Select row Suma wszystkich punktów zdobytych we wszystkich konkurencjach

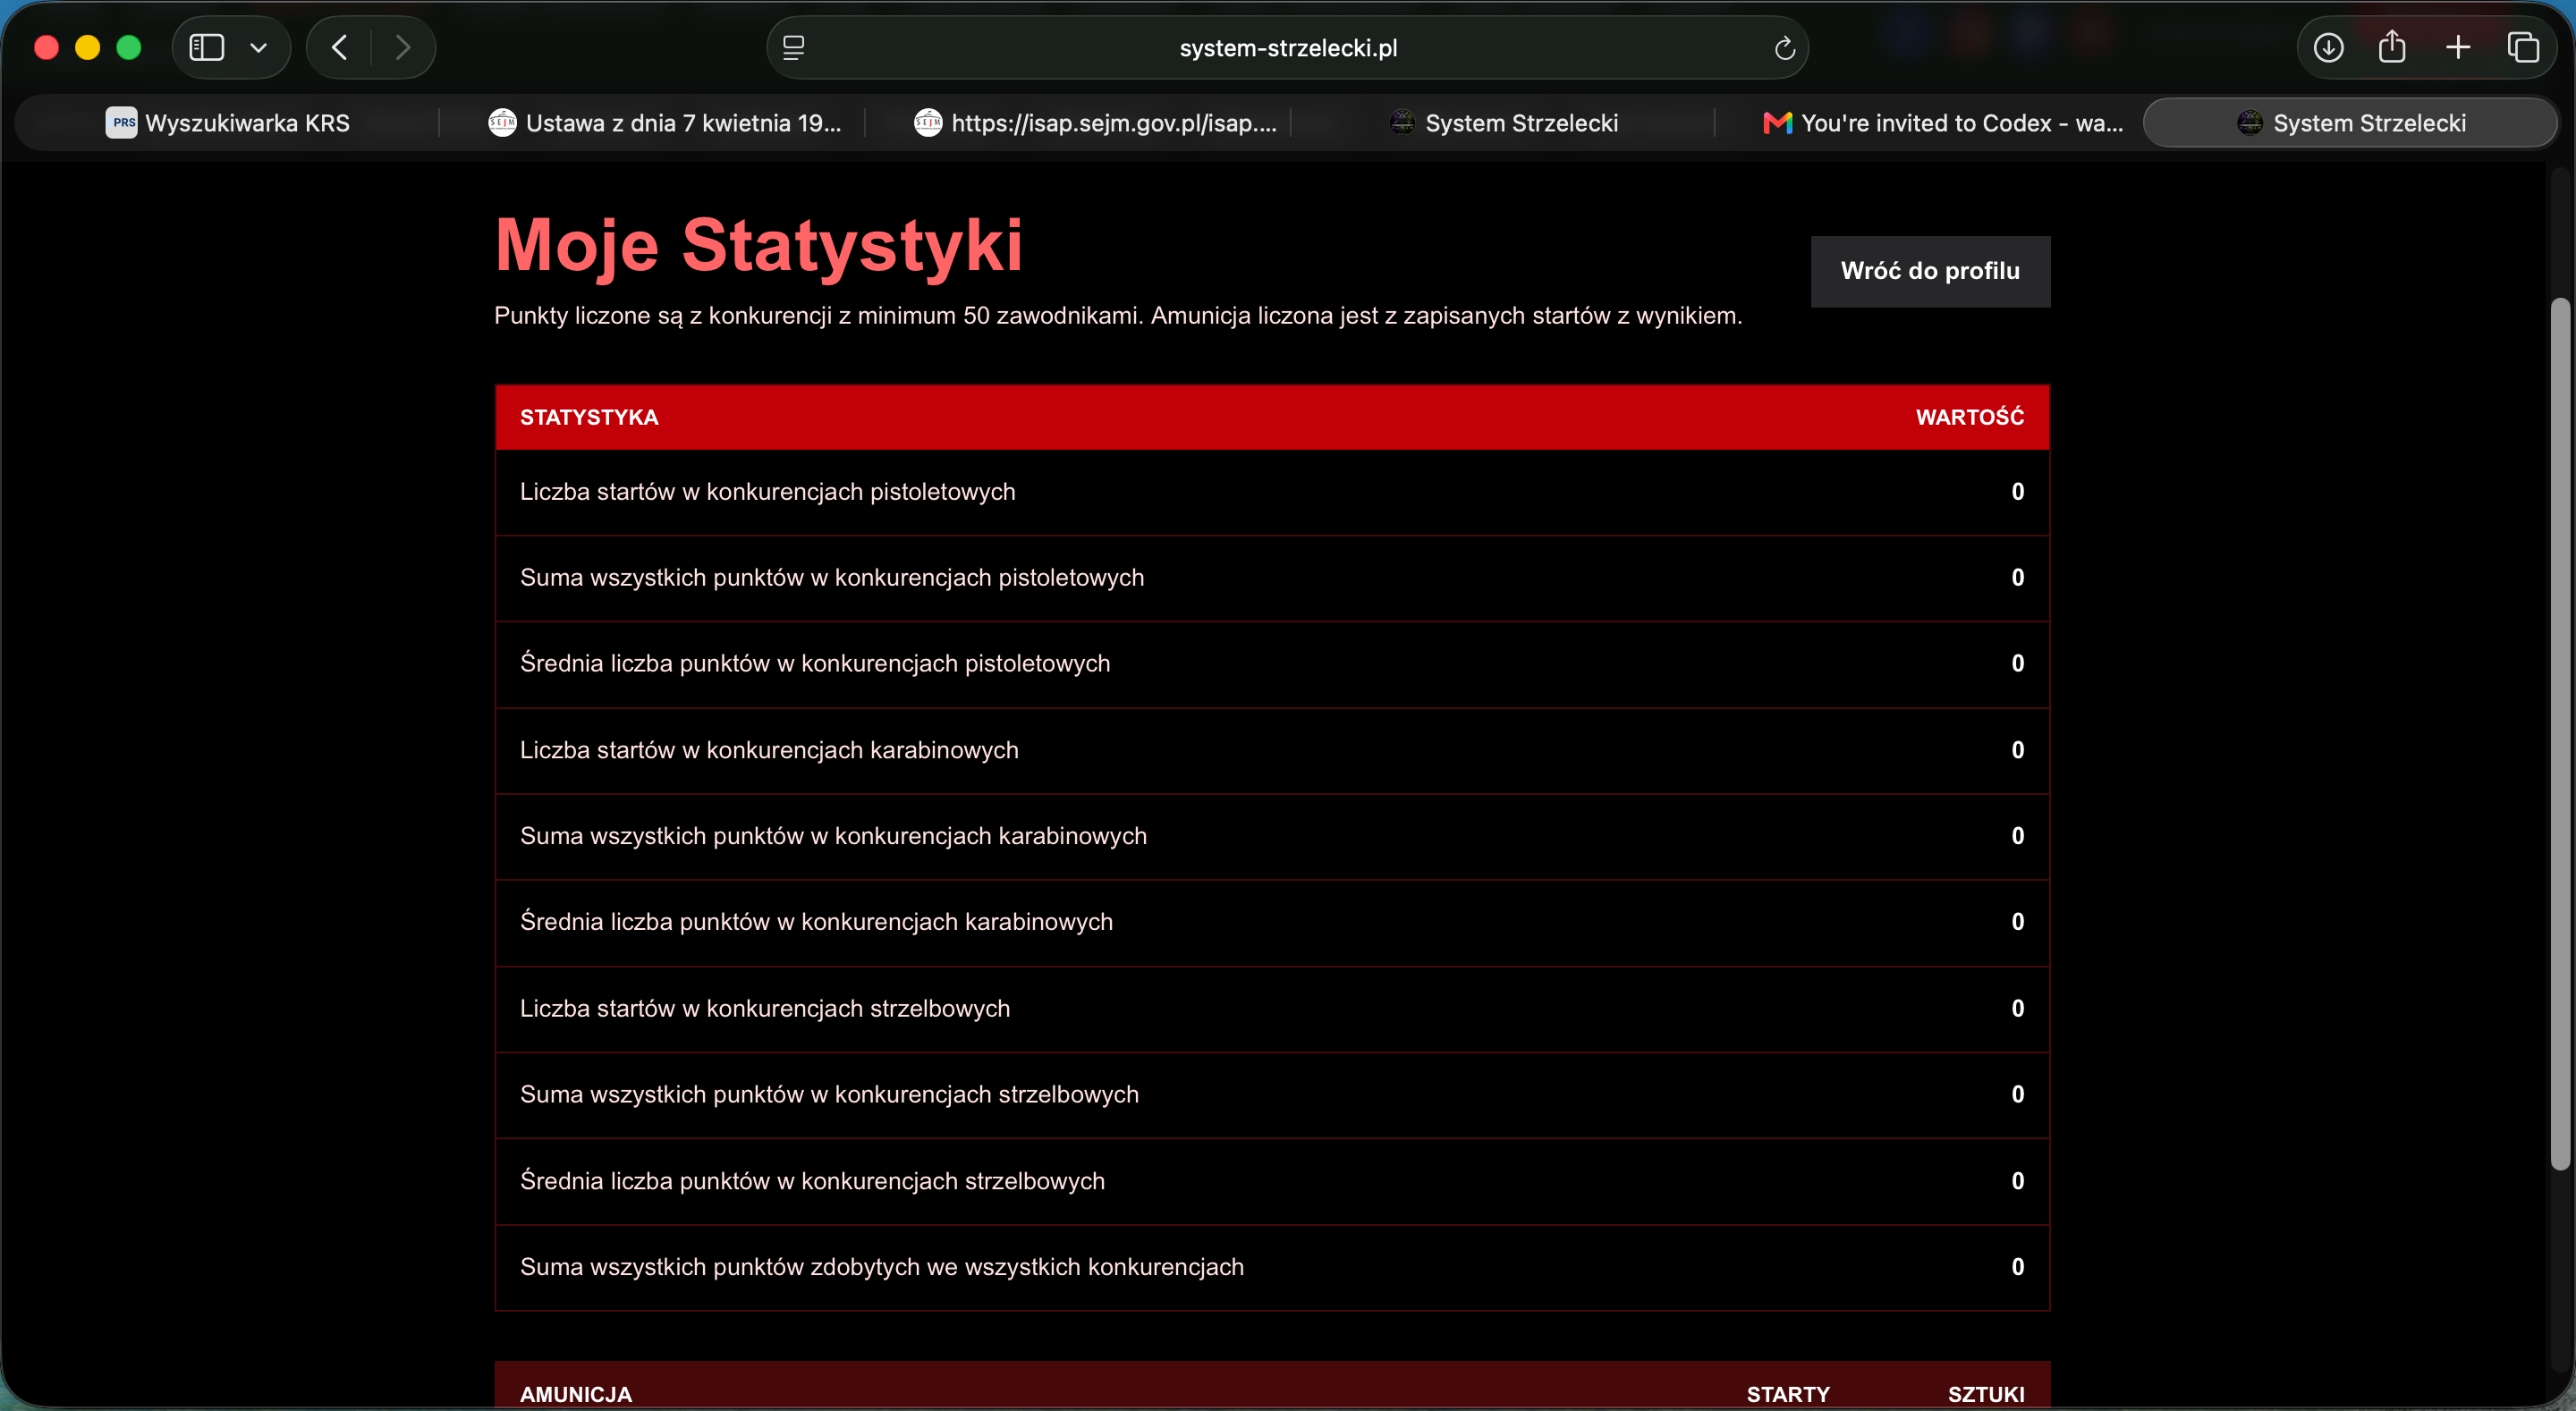click(1272, 1267)
